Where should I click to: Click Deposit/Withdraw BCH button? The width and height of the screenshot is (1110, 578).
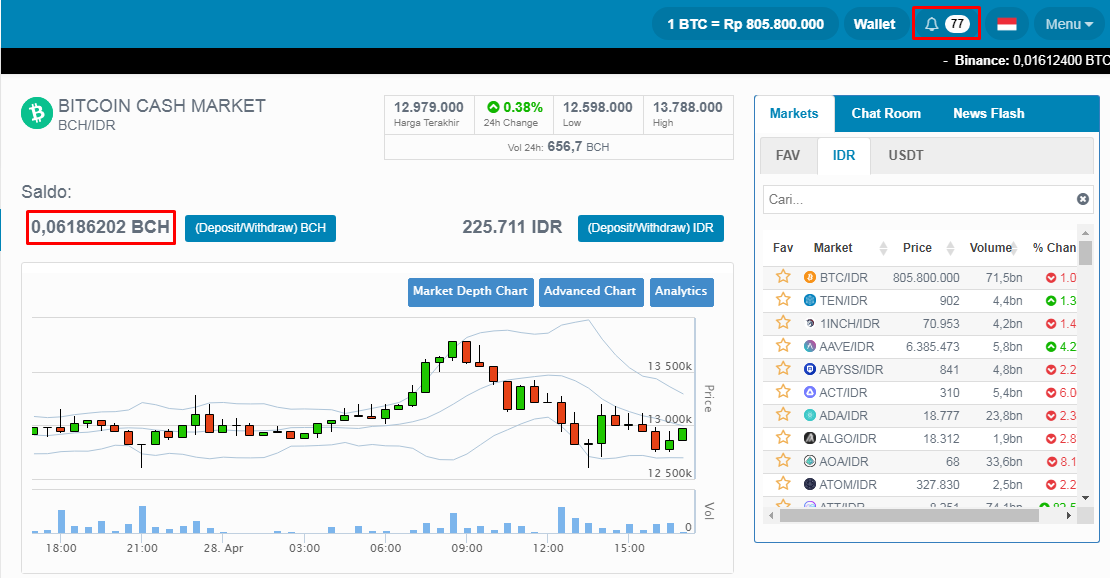click(x=261, y=228)
